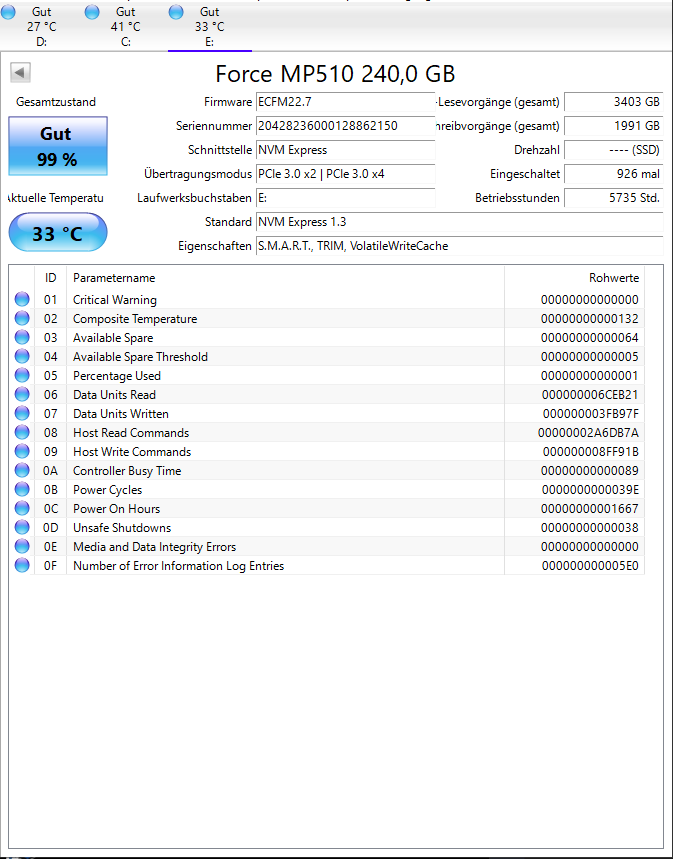Click status orb of Controller Busy Time row
673x859 pixels.
click(x=22, y=470)
